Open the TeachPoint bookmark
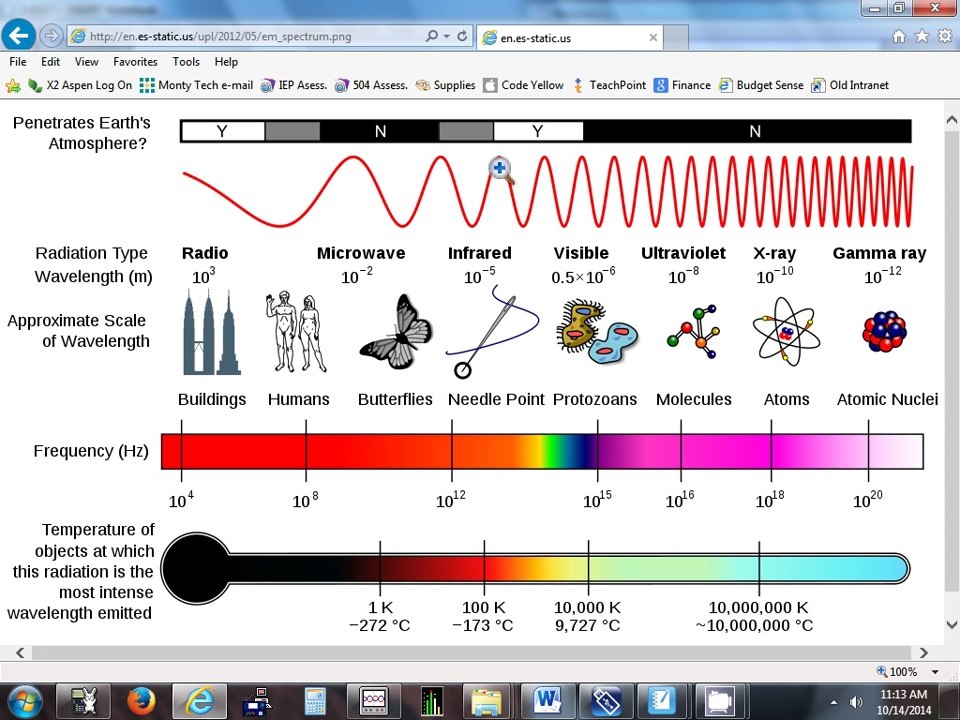 [609, 86]
